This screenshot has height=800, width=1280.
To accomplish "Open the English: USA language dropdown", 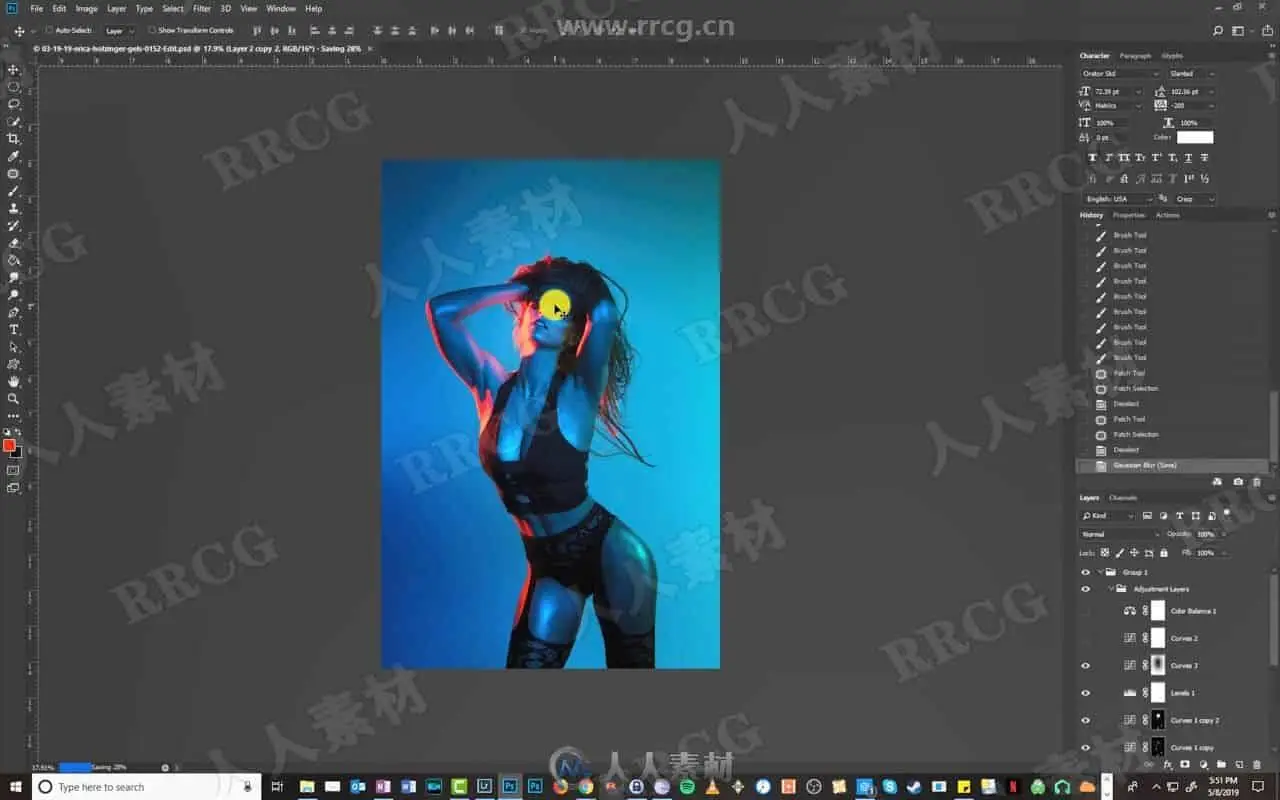I will [1118, 199].
